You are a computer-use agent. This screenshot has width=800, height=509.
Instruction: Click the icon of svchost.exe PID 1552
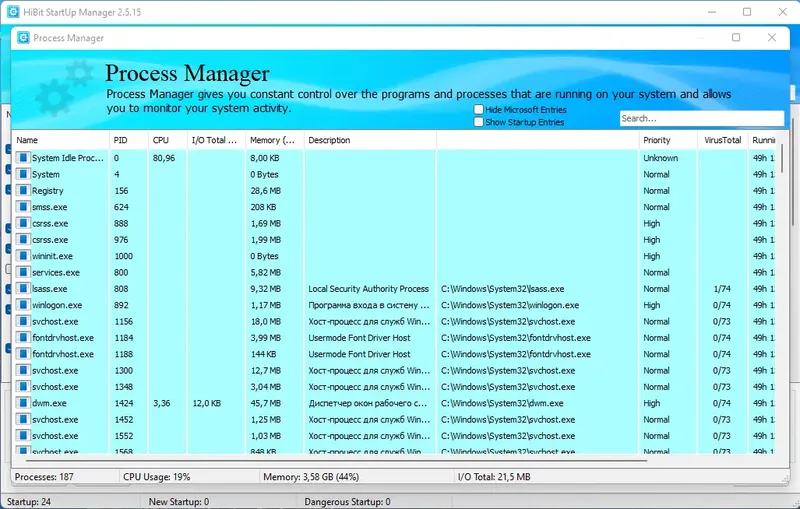click(x=22, y=435)
